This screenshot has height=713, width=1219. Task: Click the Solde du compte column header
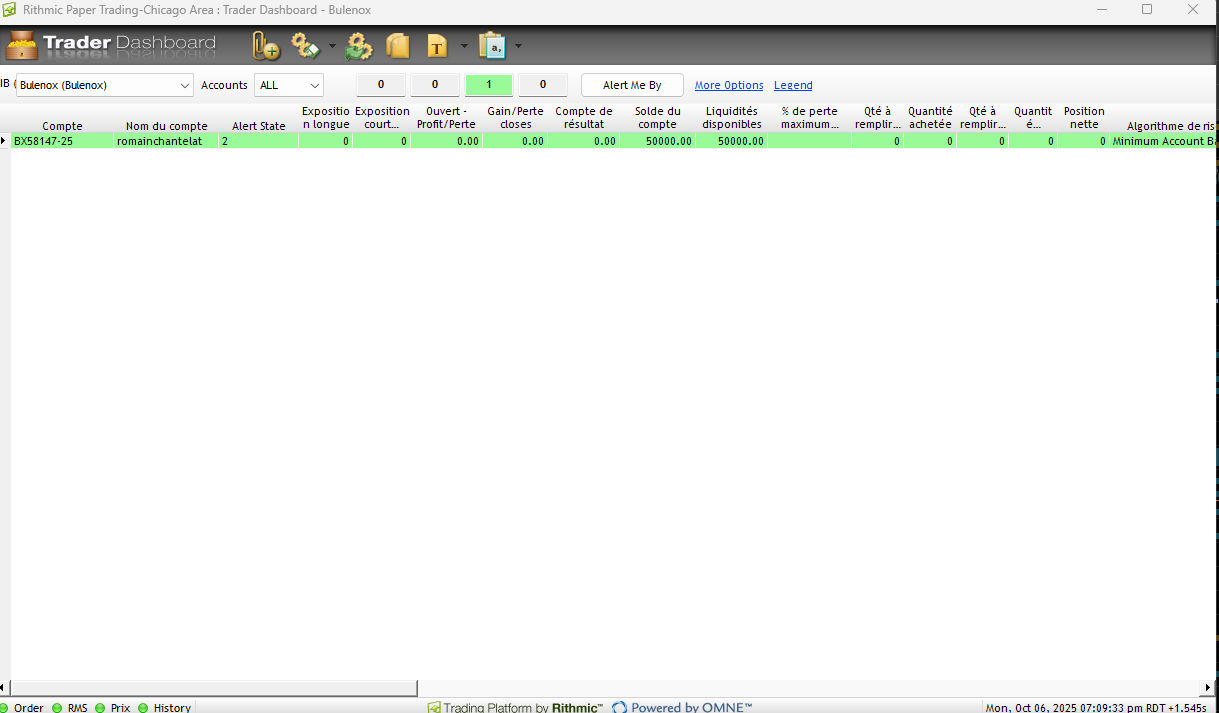click(x=657, y=118)
